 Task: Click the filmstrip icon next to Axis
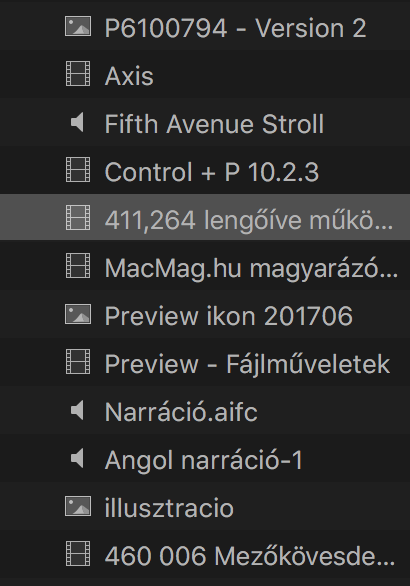pos(78,74)
